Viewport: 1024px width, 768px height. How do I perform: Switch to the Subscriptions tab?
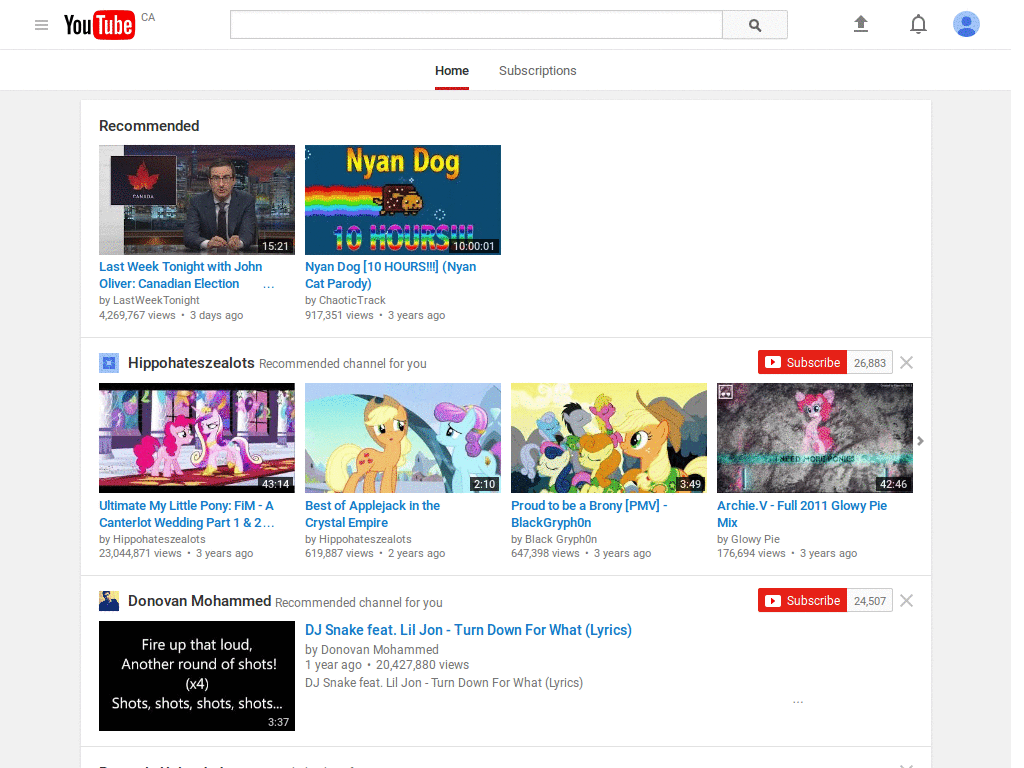click(537, 71)
